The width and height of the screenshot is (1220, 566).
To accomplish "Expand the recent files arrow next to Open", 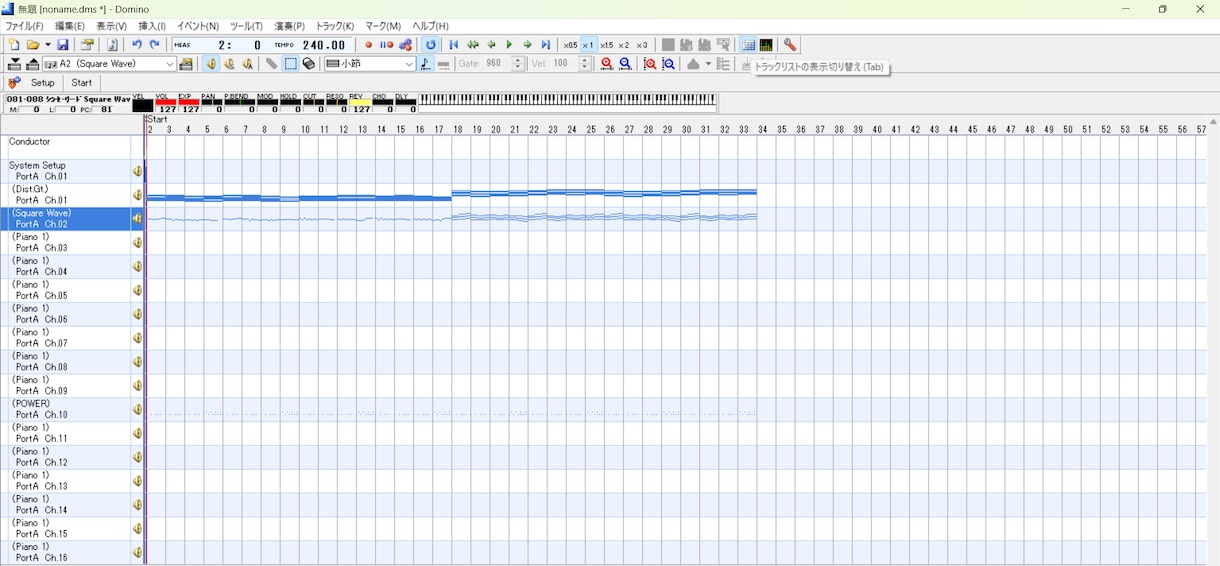I will click(47, 45).
